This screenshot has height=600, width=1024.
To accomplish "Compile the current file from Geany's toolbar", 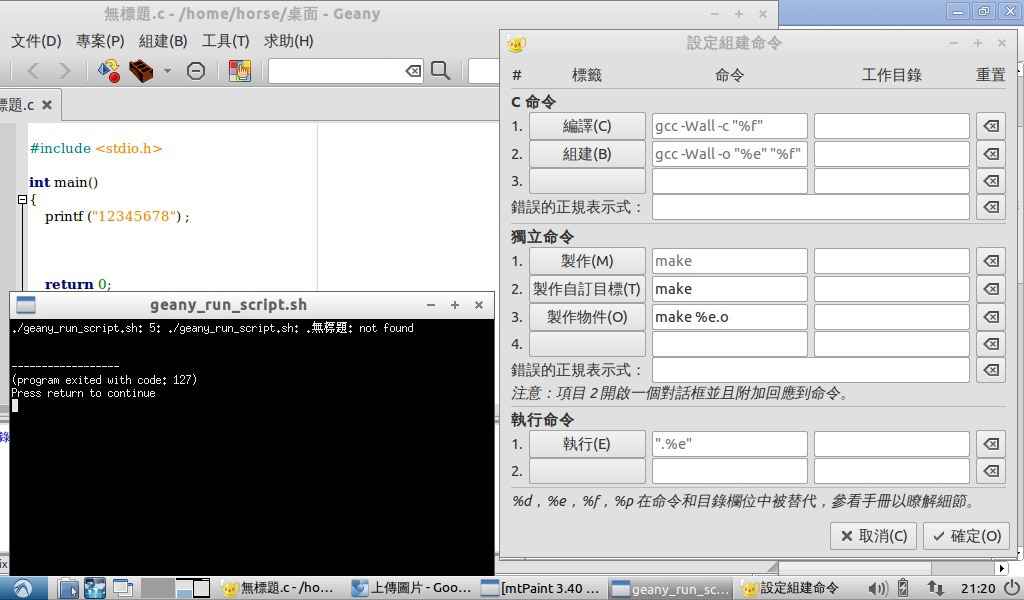I will 108,71.
